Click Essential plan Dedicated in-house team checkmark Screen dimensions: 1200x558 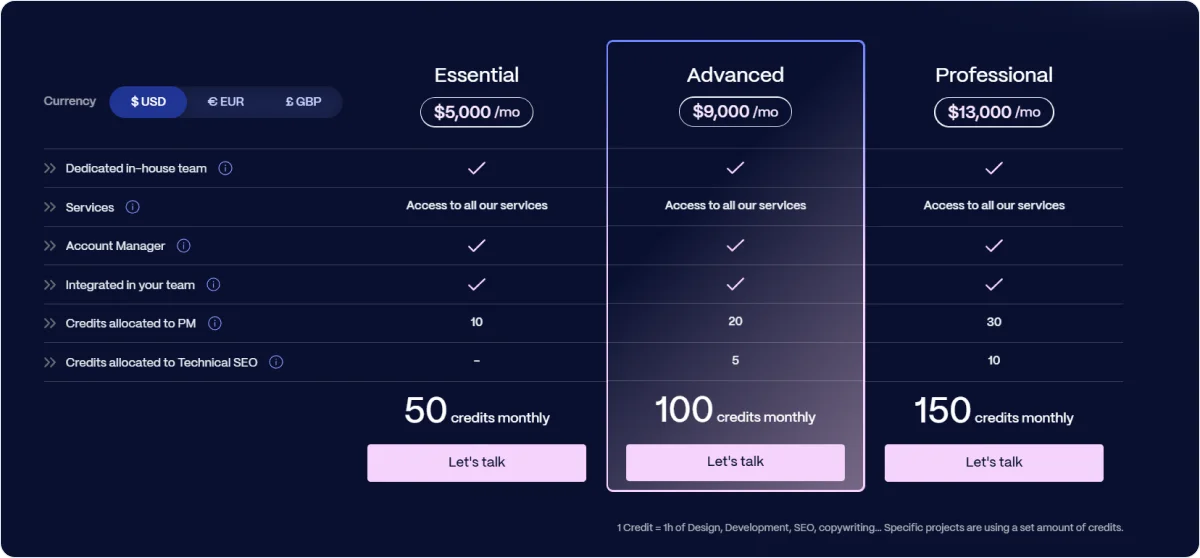pyautogui.click(x=477, y=168)
